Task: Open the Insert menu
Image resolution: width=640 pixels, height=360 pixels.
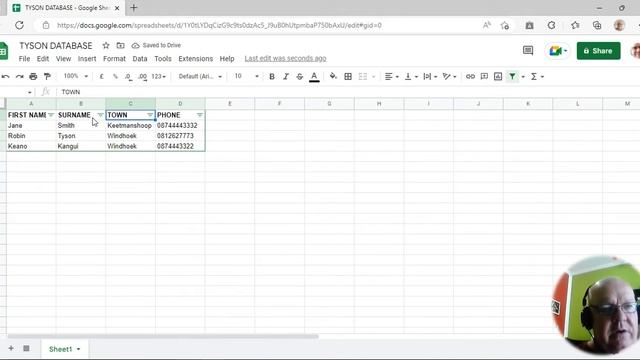Action: click(x=87, y=59)
